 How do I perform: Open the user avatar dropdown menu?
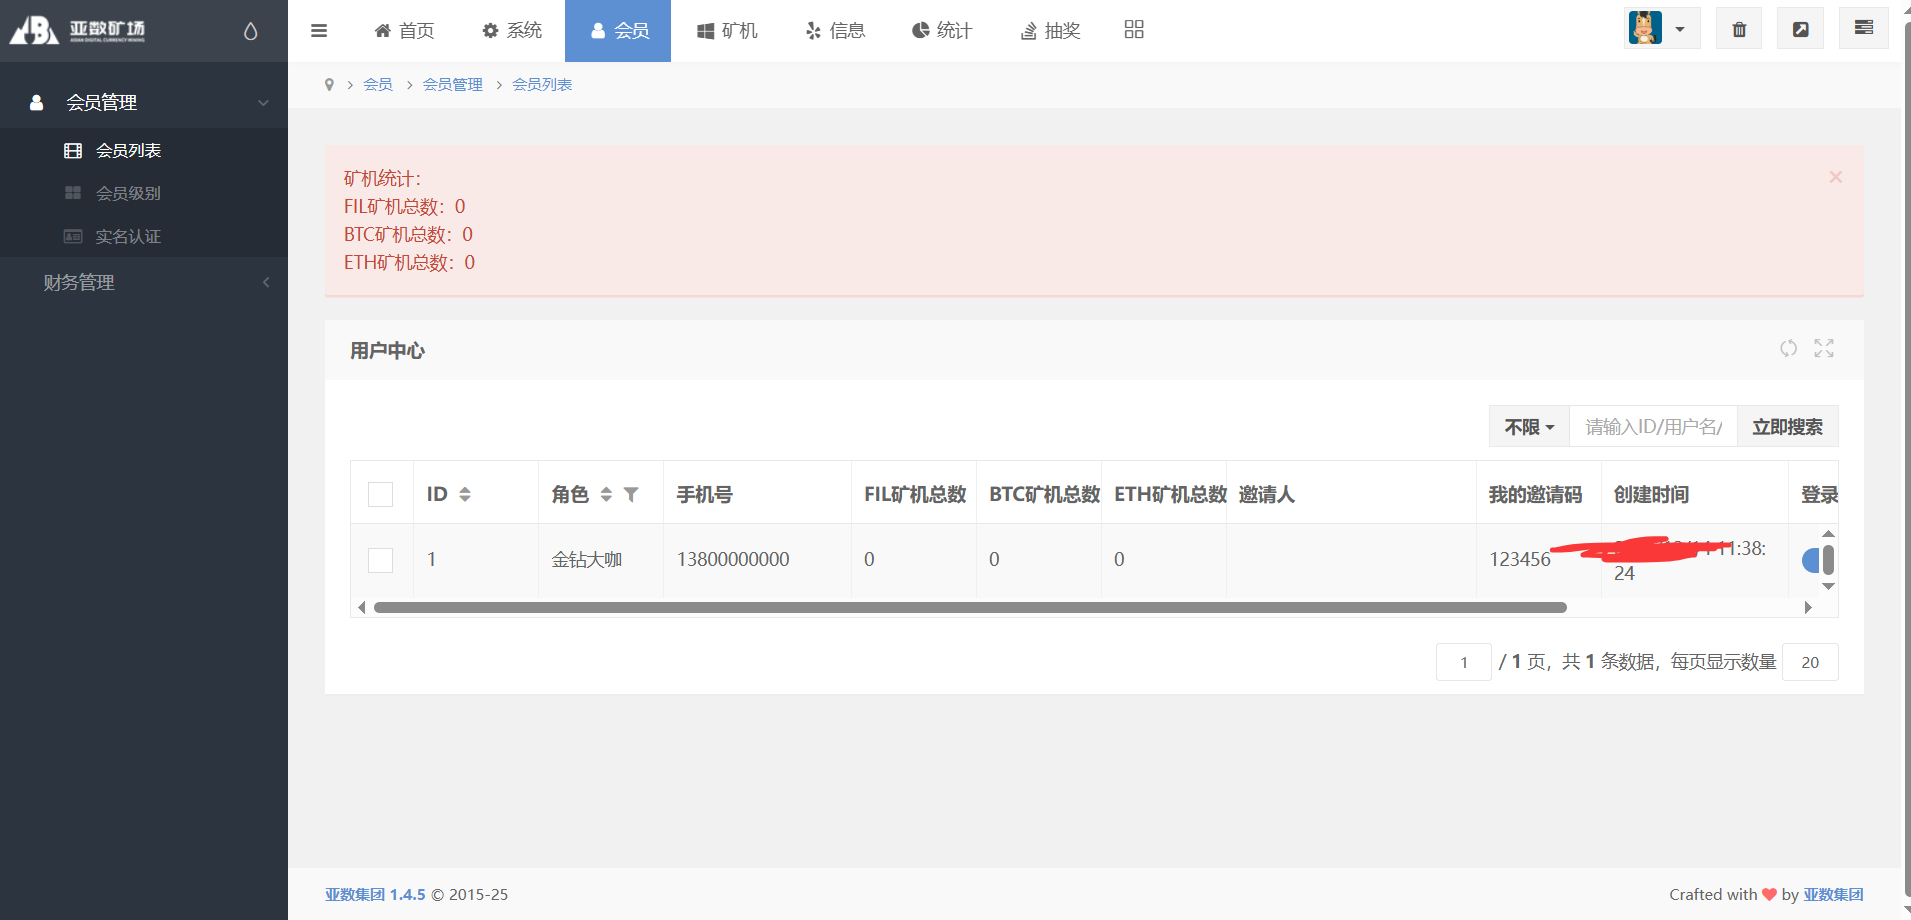coord(1661,29)
